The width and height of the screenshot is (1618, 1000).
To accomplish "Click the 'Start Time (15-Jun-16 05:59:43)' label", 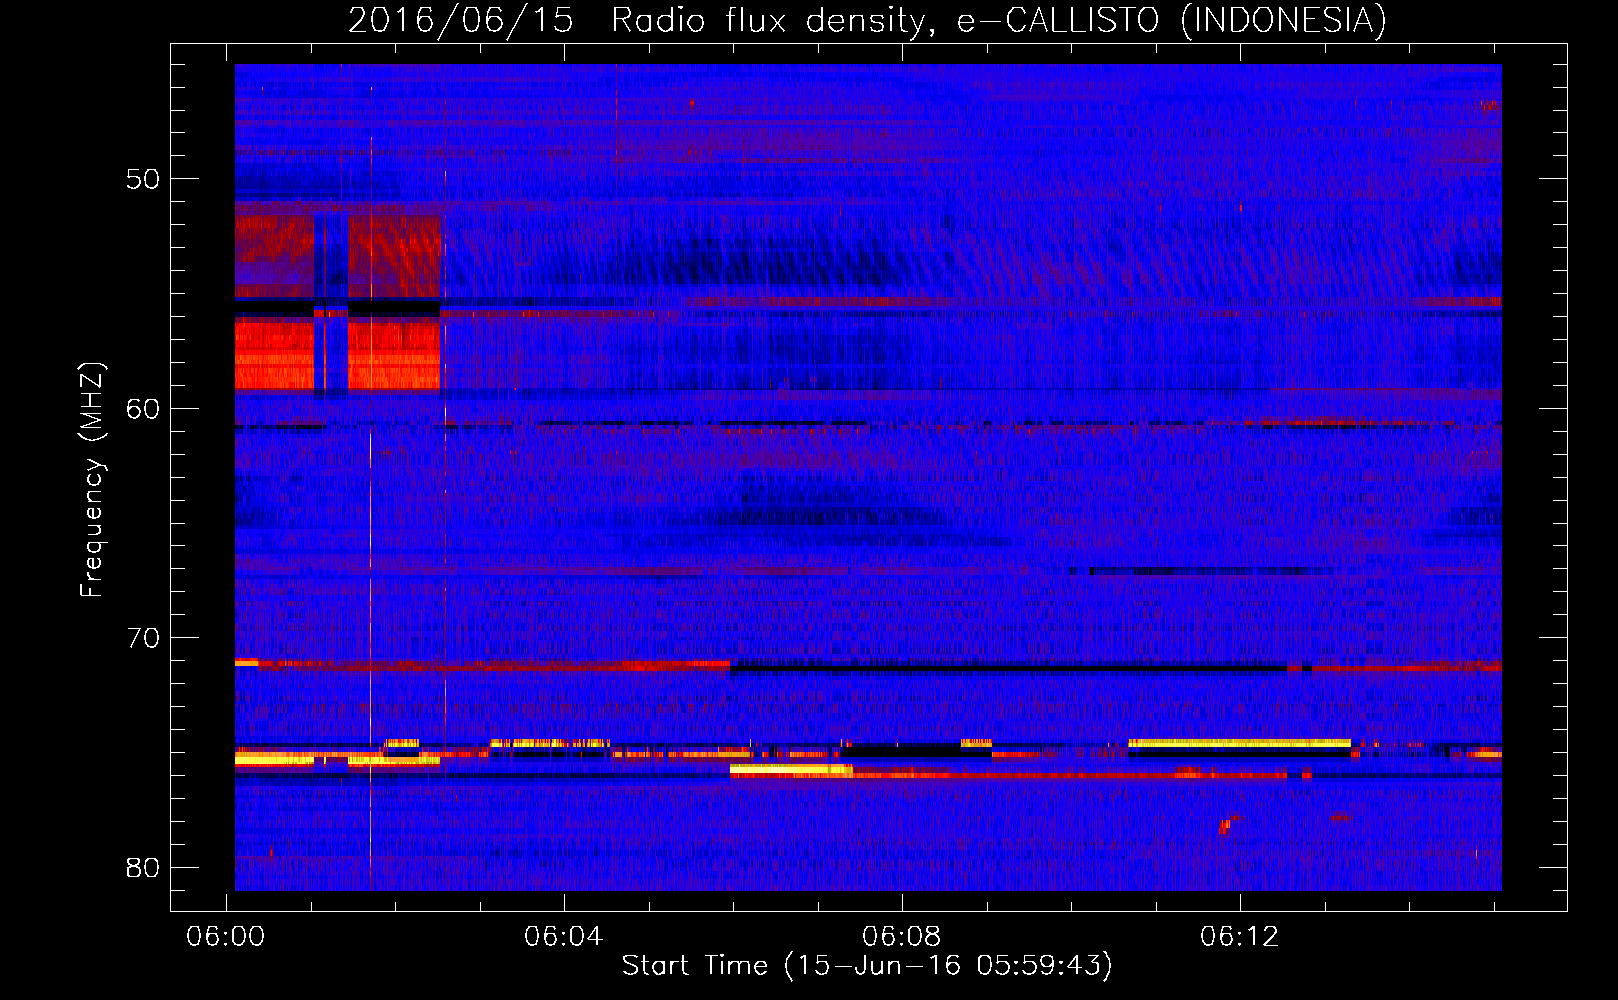I will [867, 966].
